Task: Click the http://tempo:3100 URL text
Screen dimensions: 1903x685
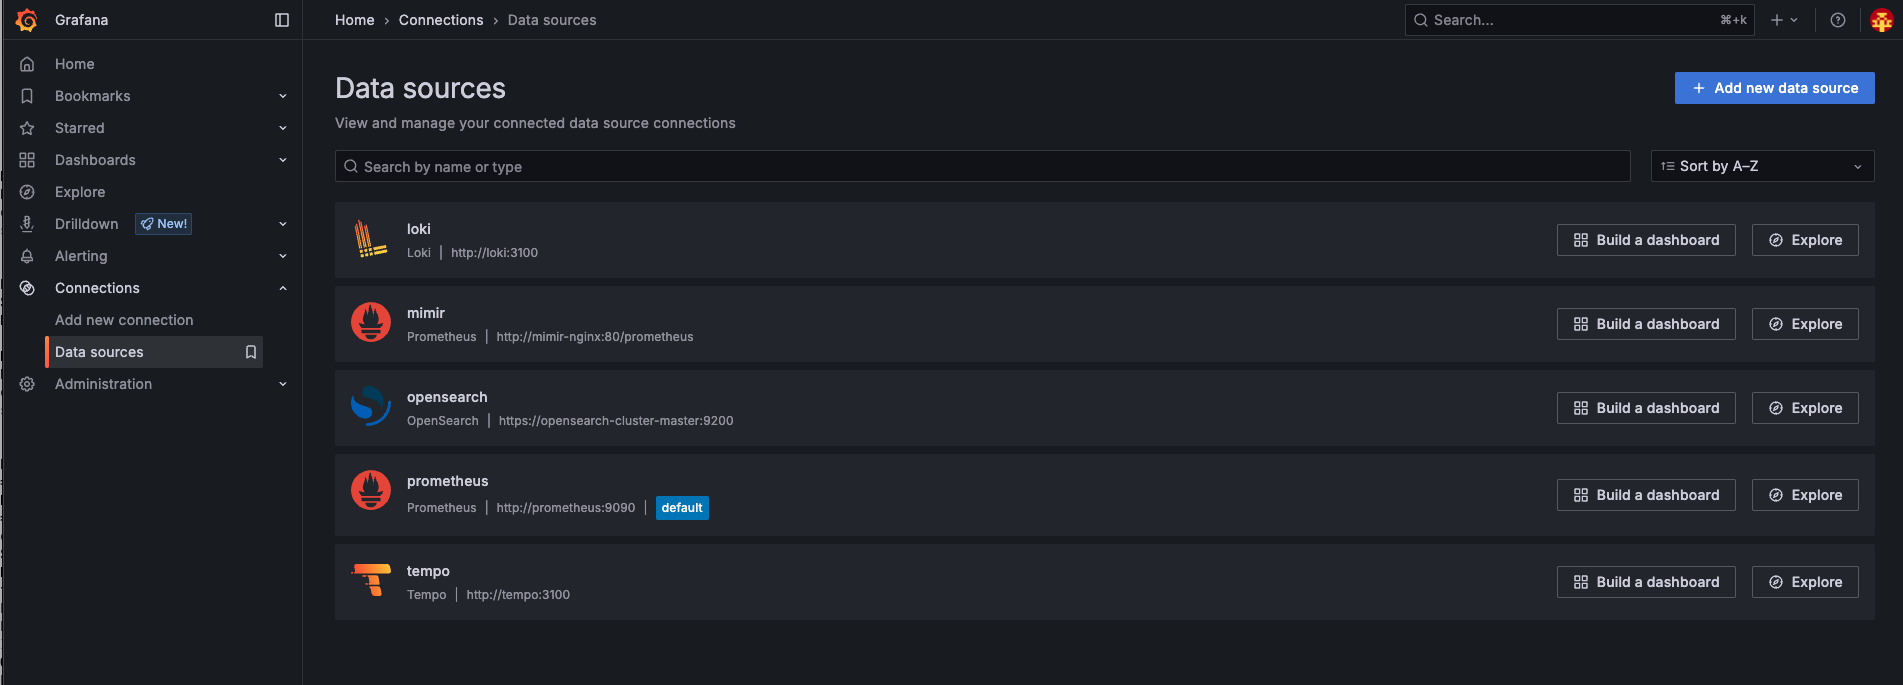Action: point(518,595)
